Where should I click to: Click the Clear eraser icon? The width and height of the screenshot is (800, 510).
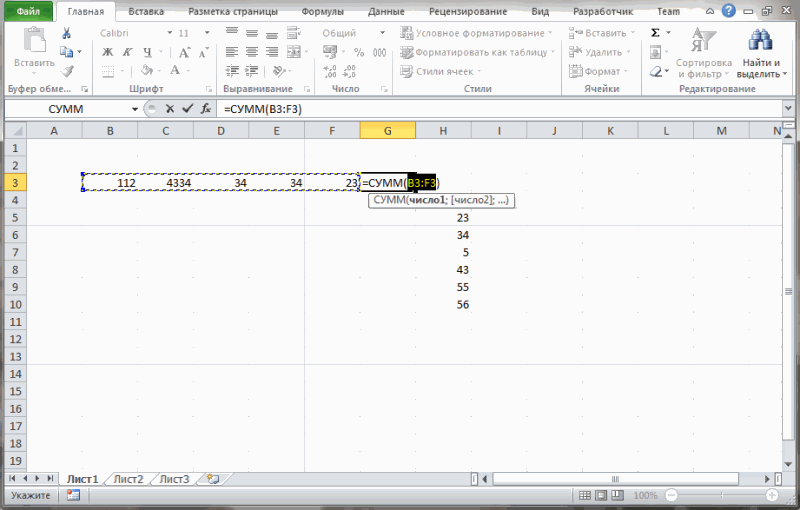[656, 71]
